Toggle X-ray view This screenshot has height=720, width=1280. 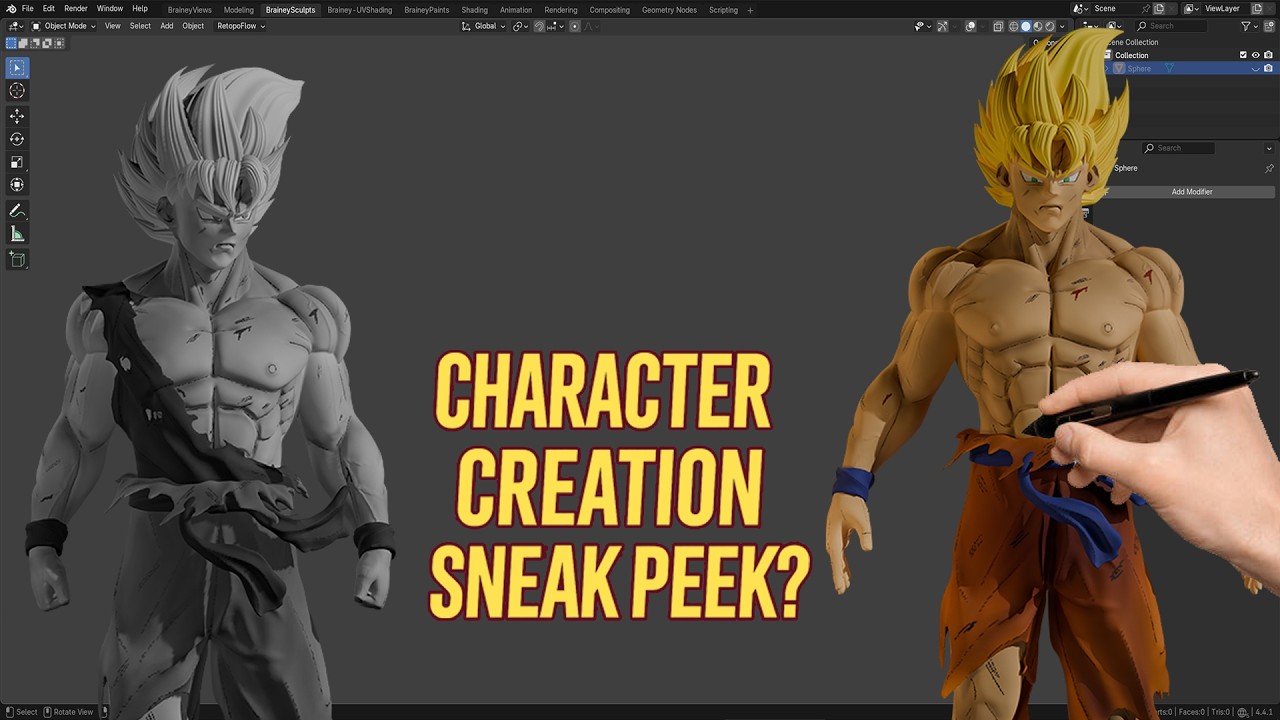pos(998,26)
